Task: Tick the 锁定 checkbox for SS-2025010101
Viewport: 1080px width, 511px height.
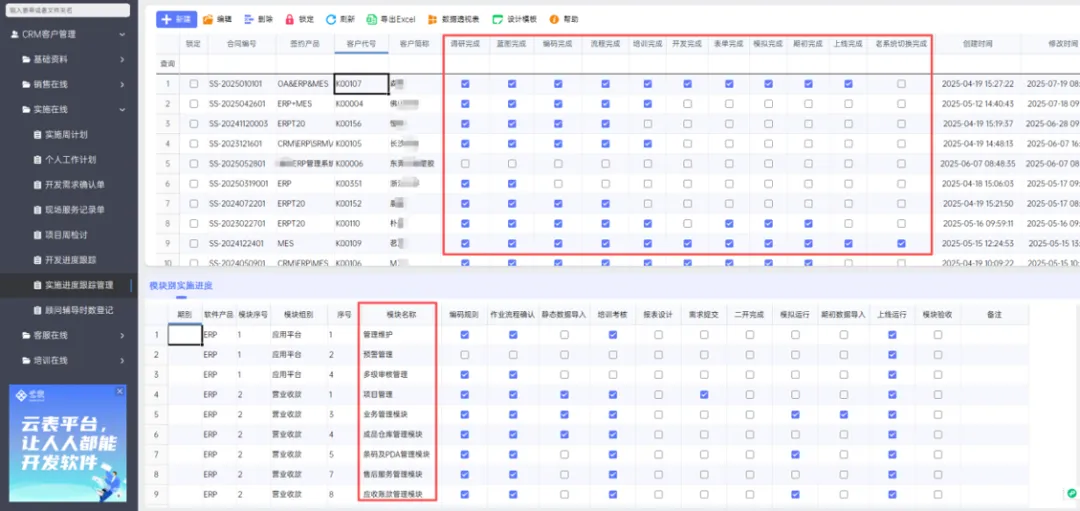Action: pos(194,84)
